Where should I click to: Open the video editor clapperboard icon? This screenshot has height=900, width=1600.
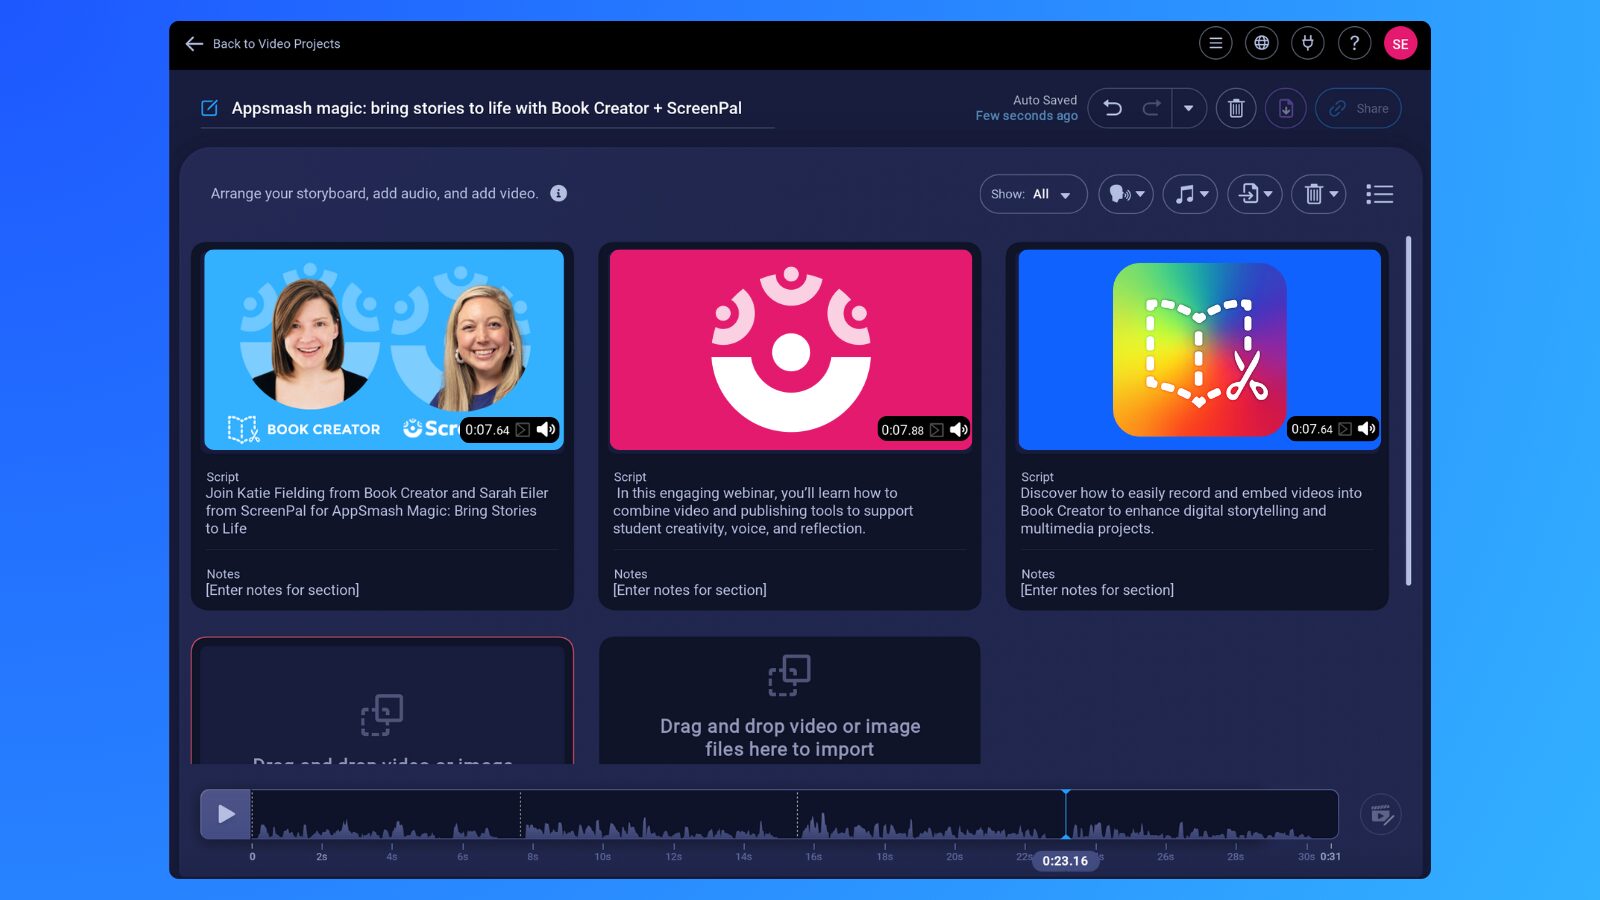point(1380,814)
